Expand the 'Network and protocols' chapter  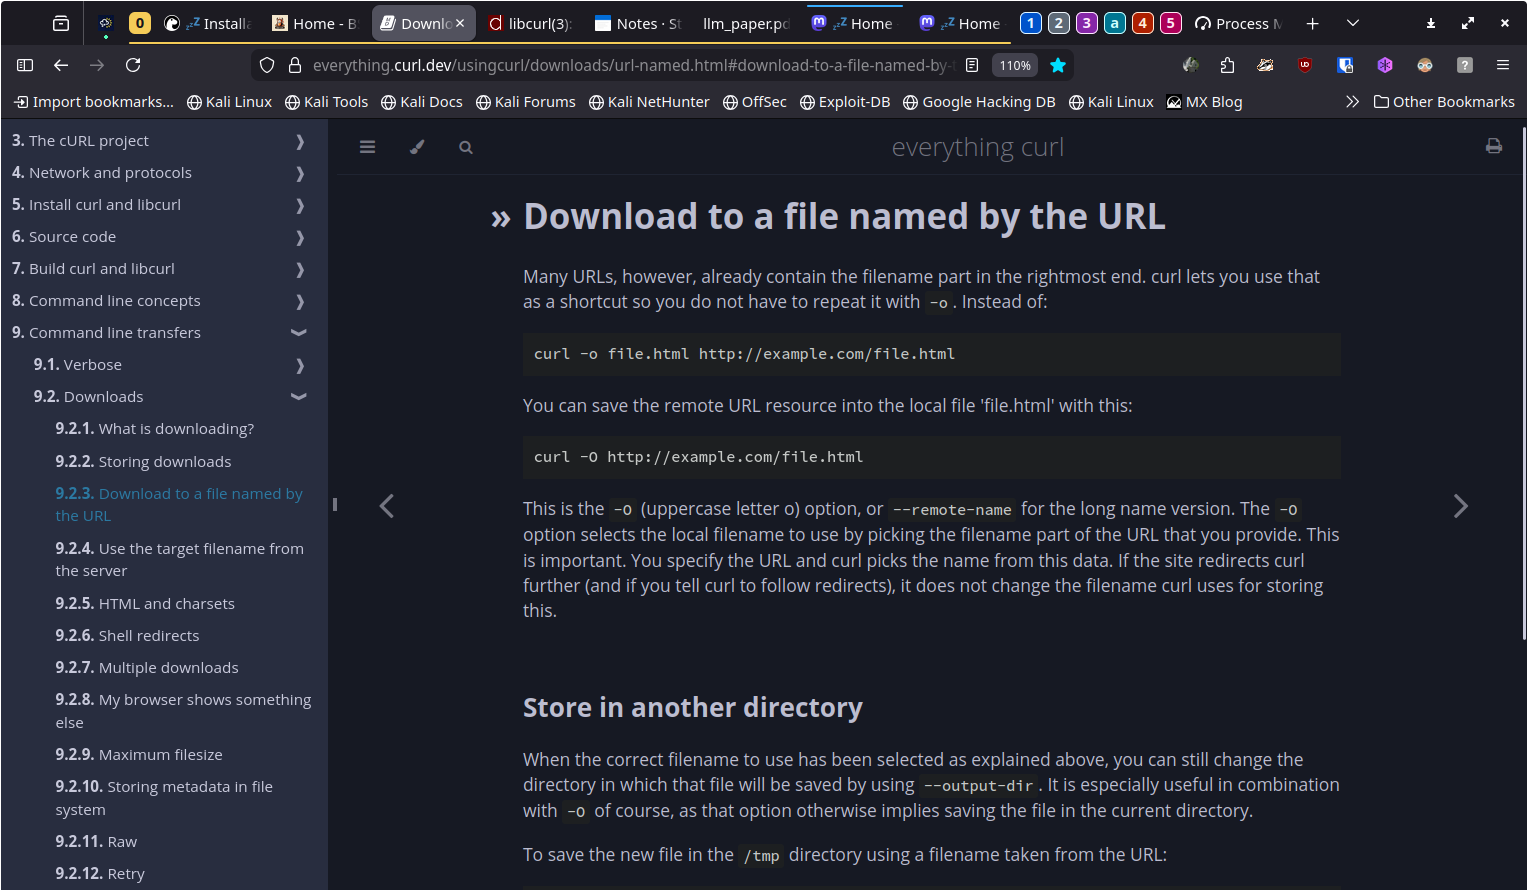299,173
